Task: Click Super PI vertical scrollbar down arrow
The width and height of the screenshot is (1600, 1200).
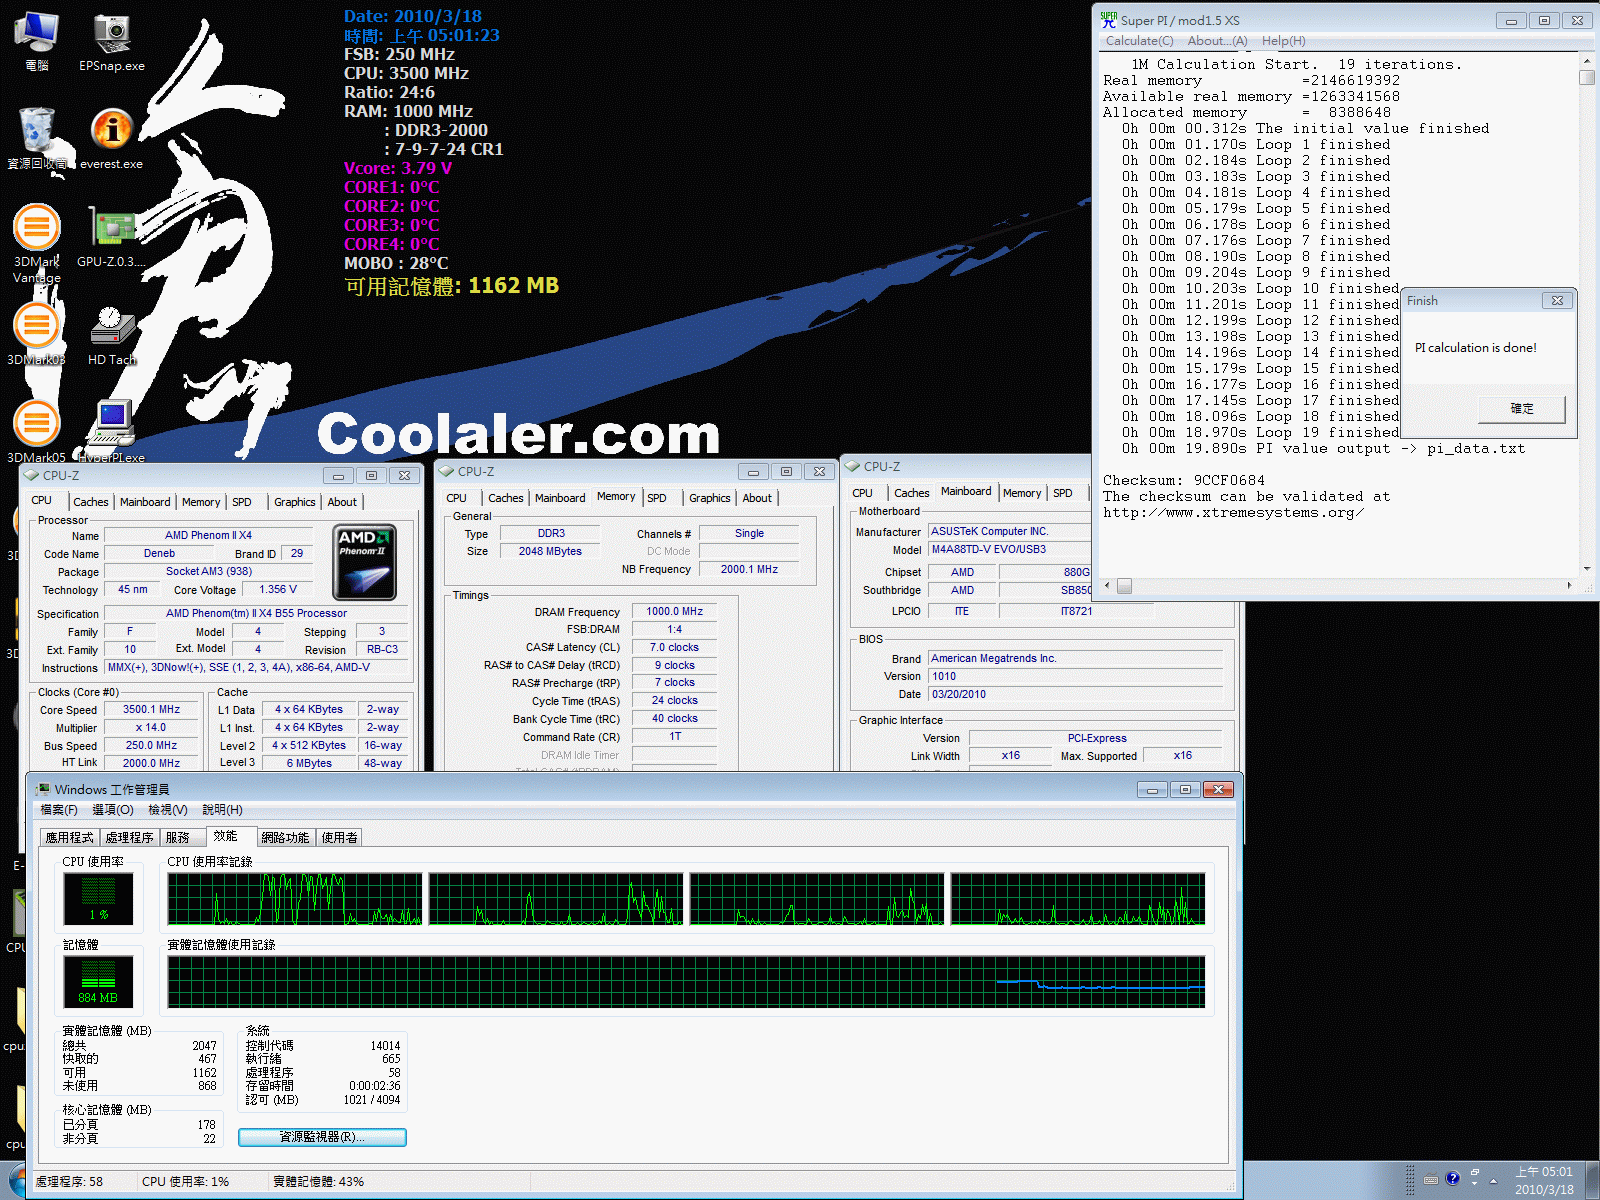Action: [x=1587, y=569]
